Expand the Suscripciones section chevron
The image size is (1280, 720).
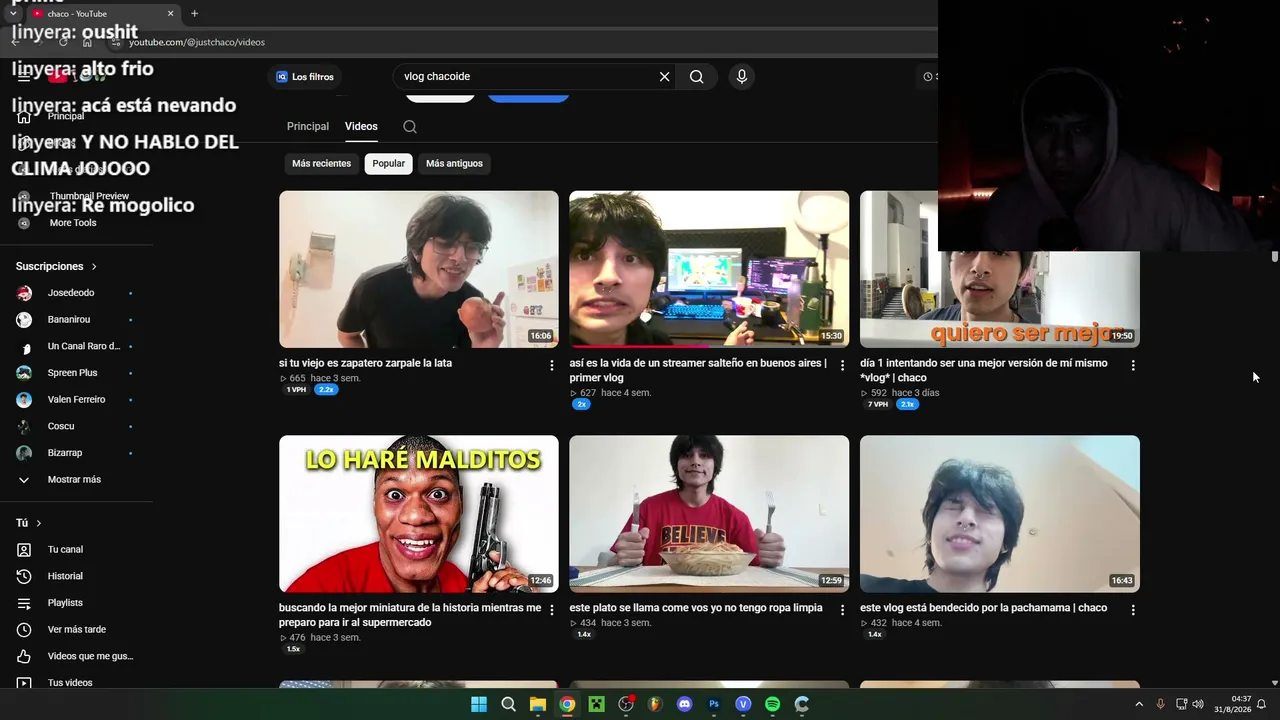point(94,267)
